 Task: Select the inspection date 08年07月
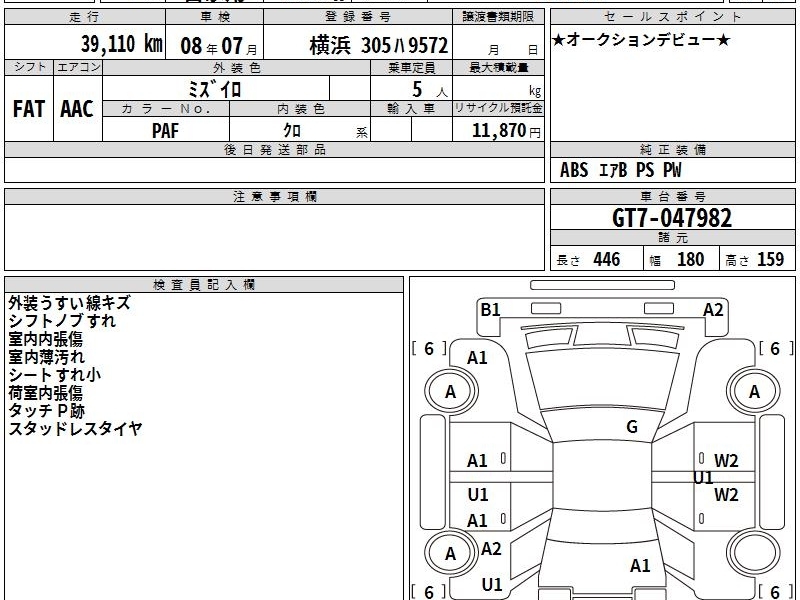click(x=219, y=46)
